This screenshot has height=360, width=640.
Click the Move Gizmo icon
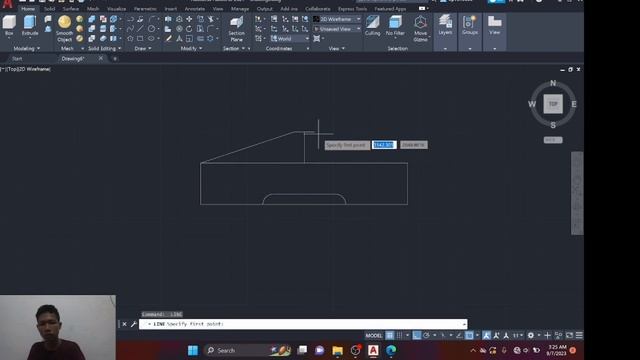pos(420,29)
